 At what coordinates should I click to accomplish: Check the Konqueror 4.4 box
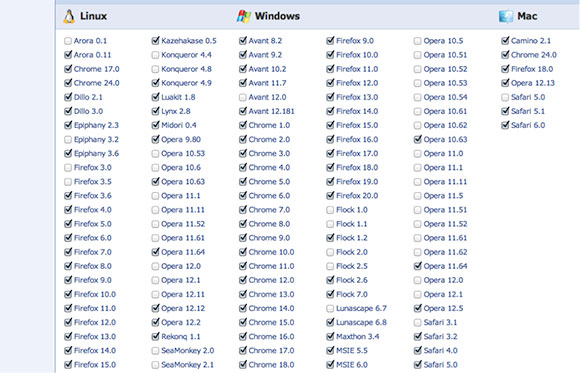[155, 55]
